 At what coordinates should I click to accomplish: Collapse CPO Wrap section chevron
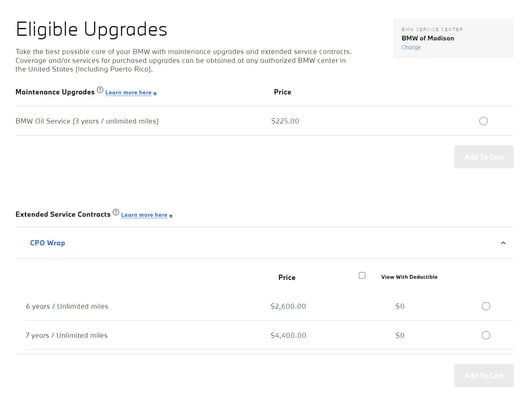pos(503,243)
